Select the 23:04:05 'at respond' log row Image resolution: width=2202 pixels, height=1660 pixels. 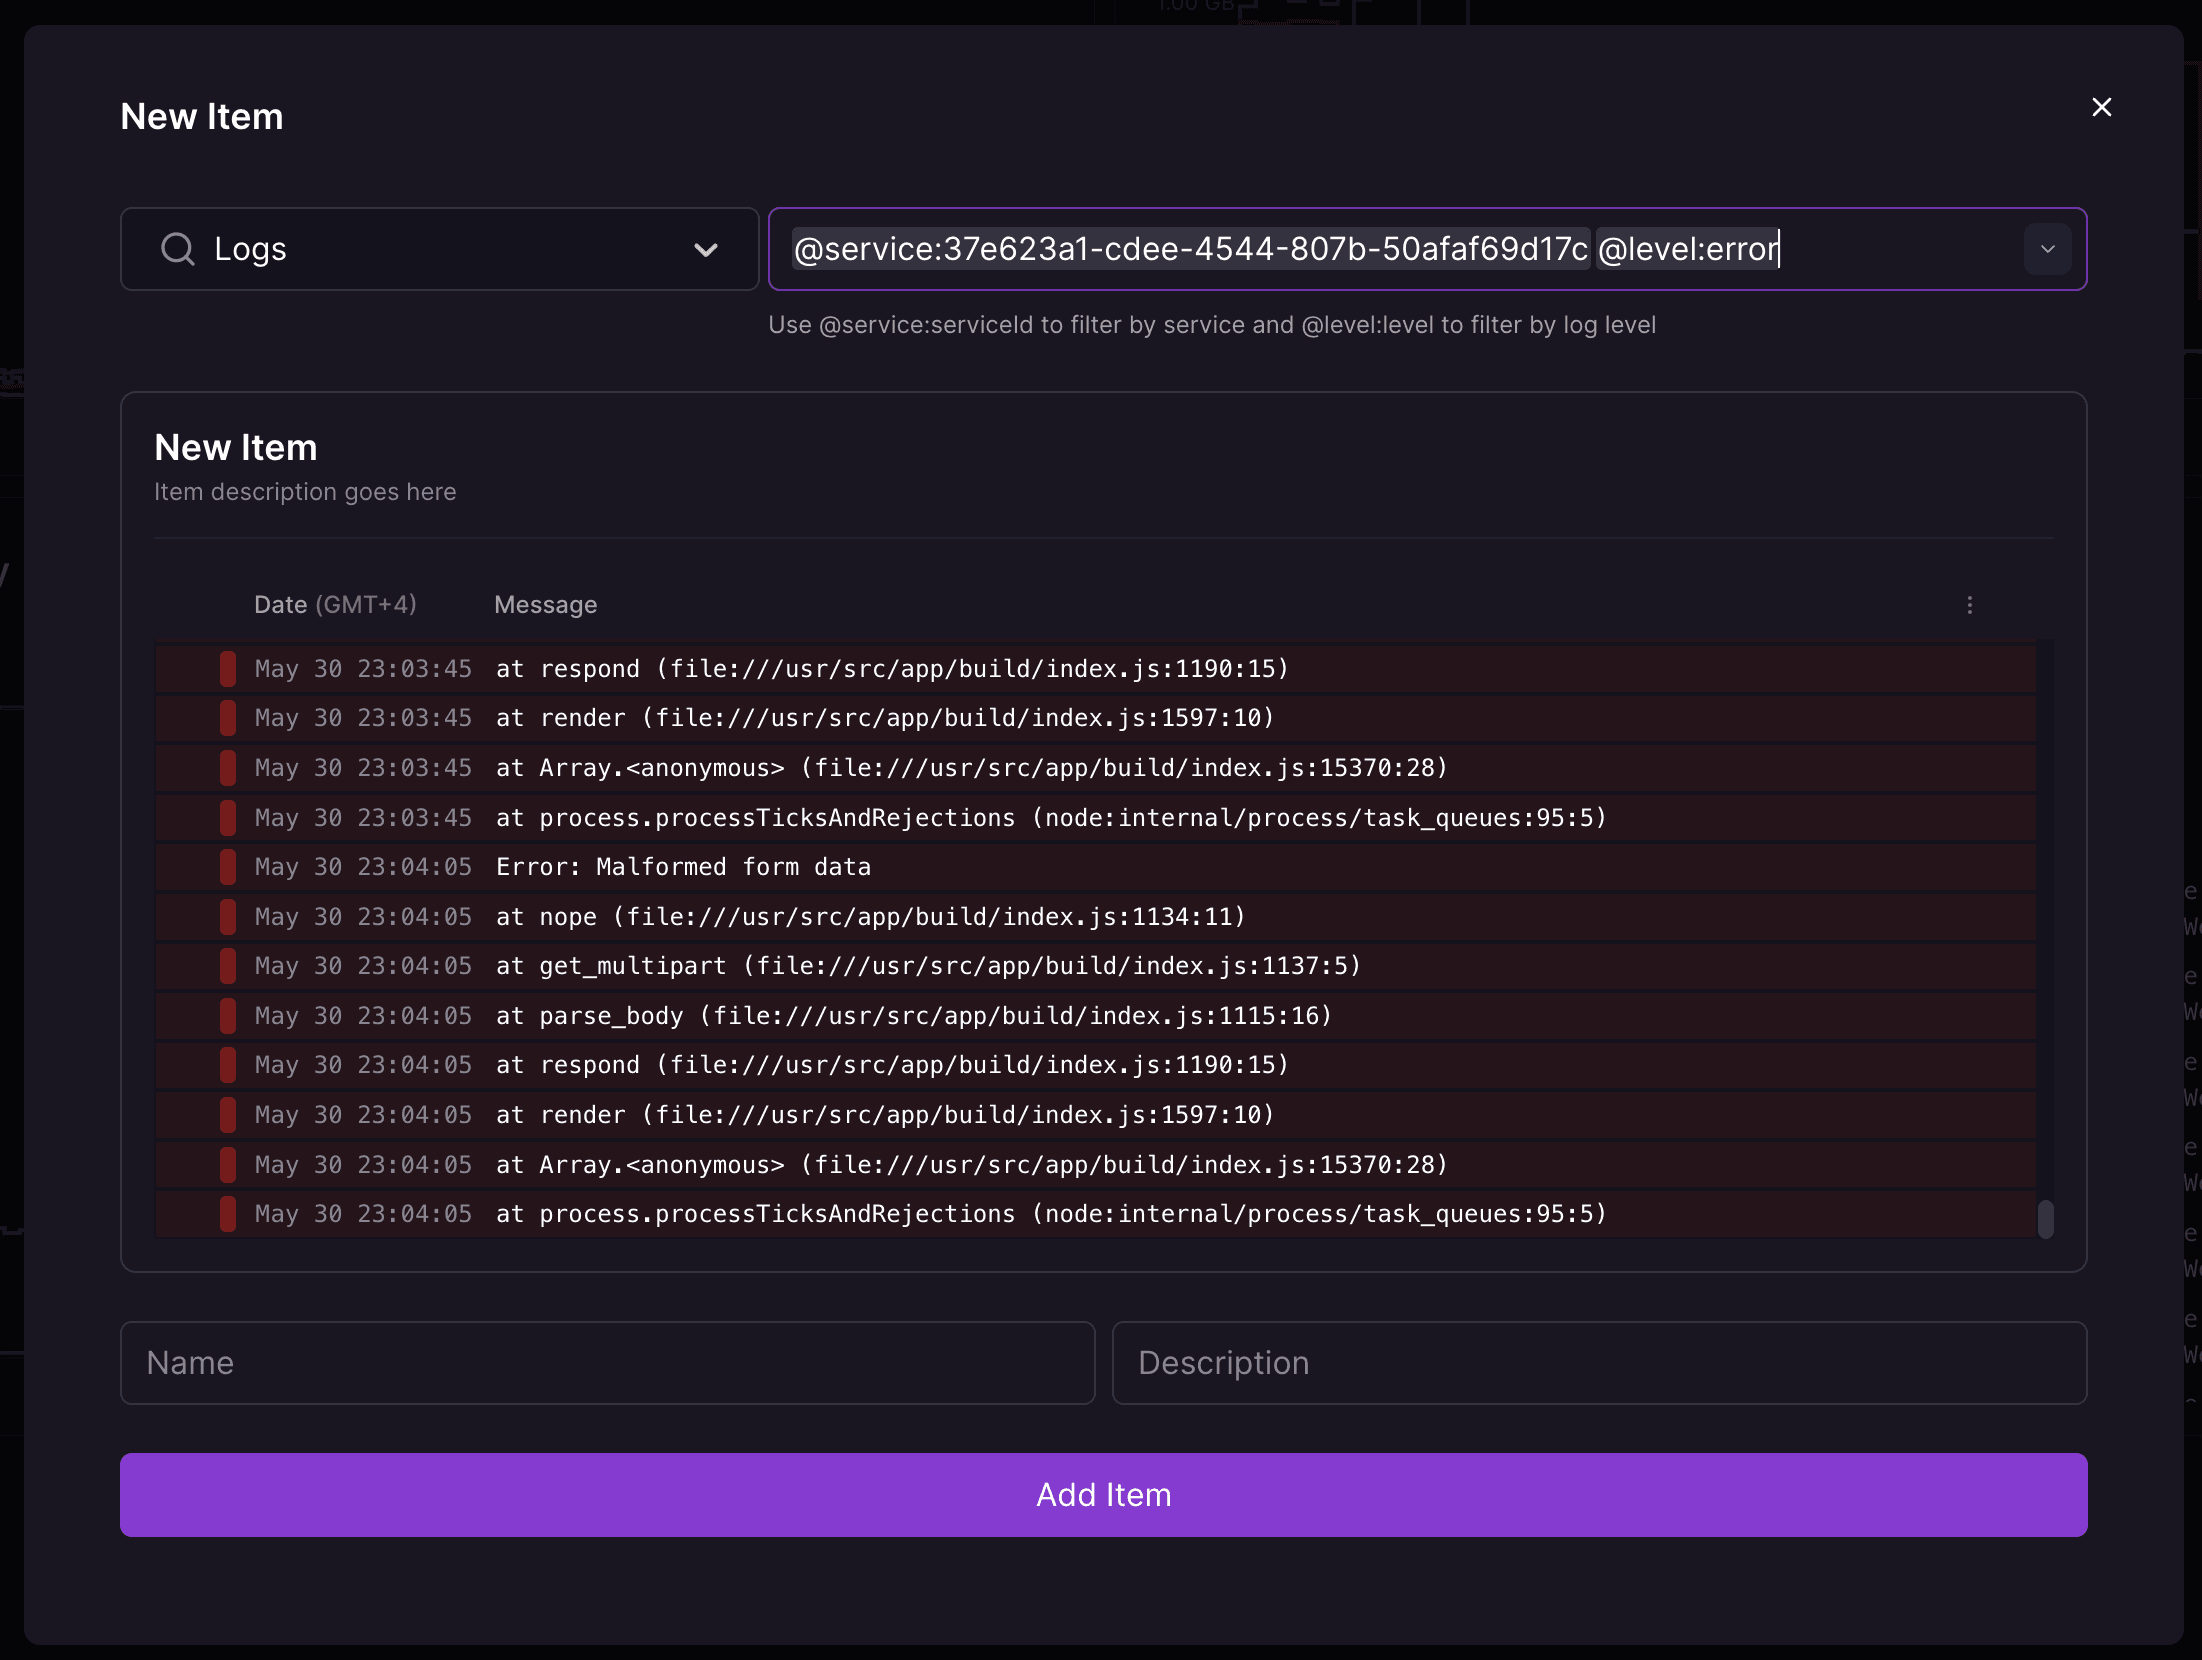[x=1095, y=1065]
